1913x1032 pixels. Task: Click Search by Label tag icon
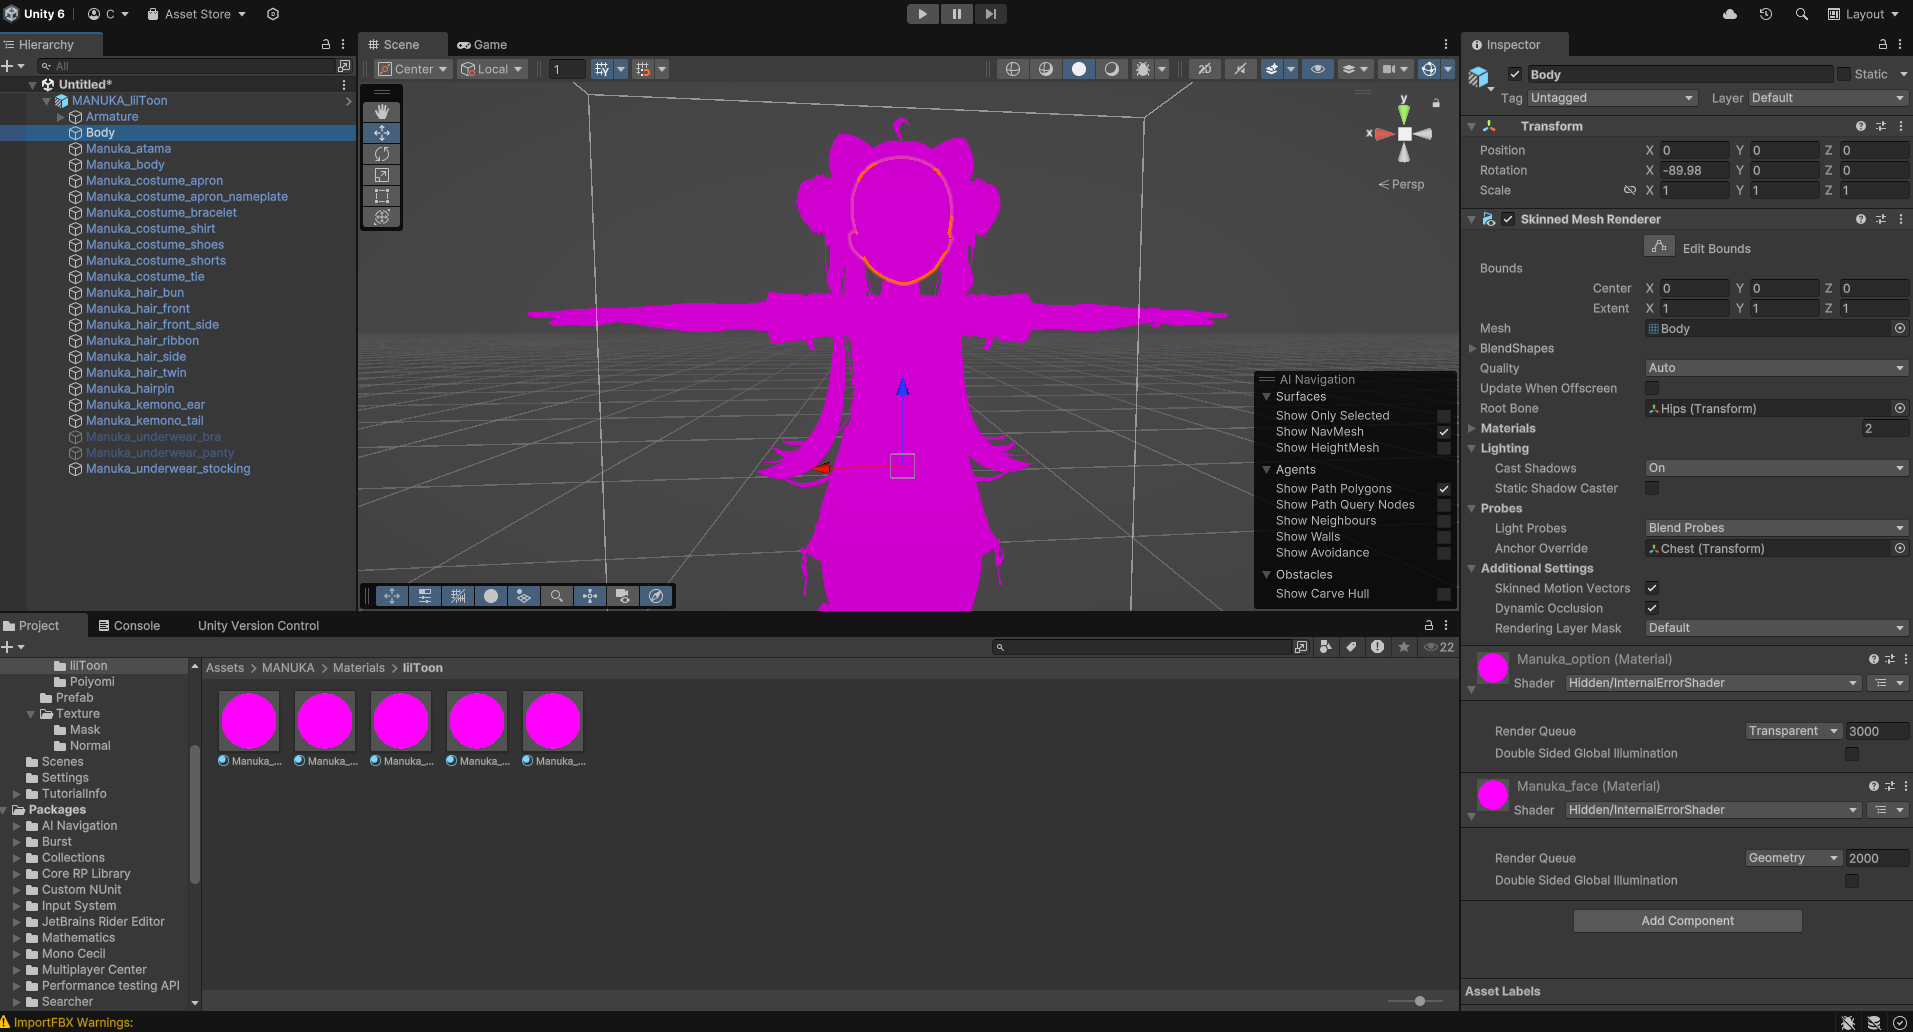[x=1352, y=647]
